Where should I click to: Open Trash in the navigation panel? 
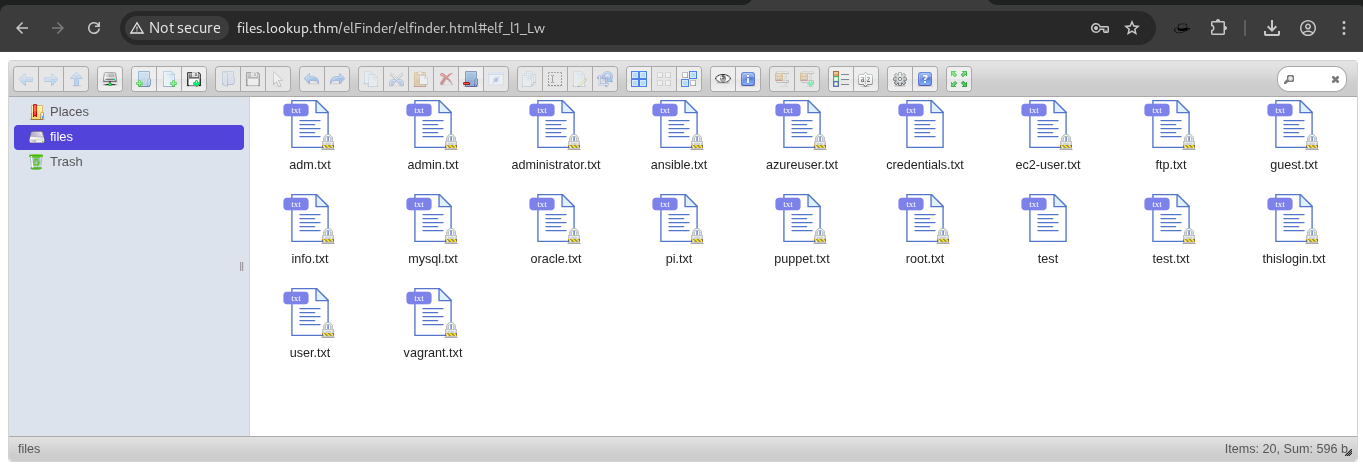pos(66,162)
